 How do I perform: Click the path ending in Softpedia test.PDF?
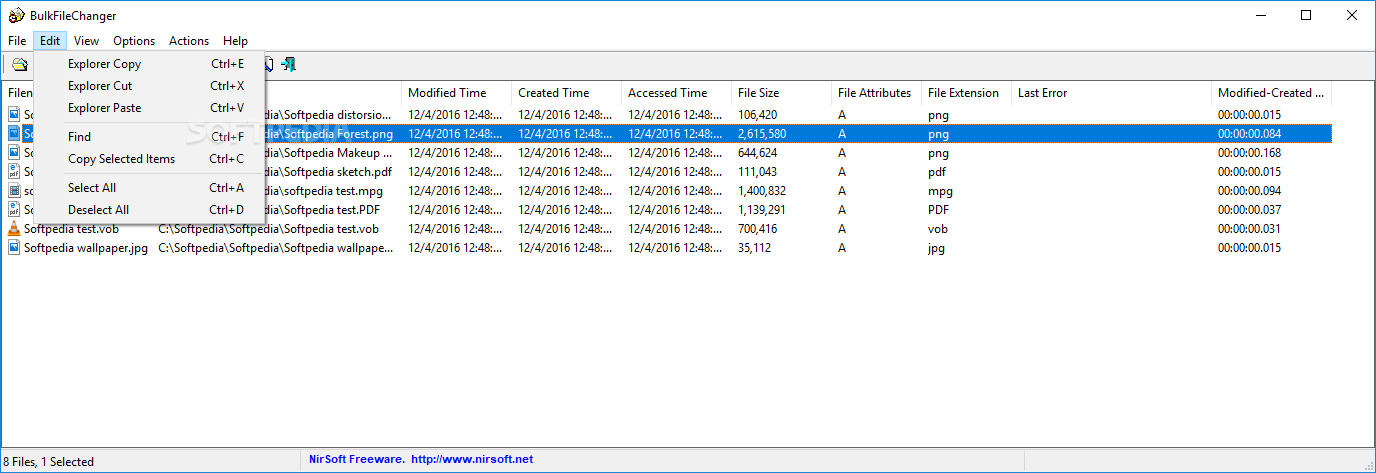(324, 210)
